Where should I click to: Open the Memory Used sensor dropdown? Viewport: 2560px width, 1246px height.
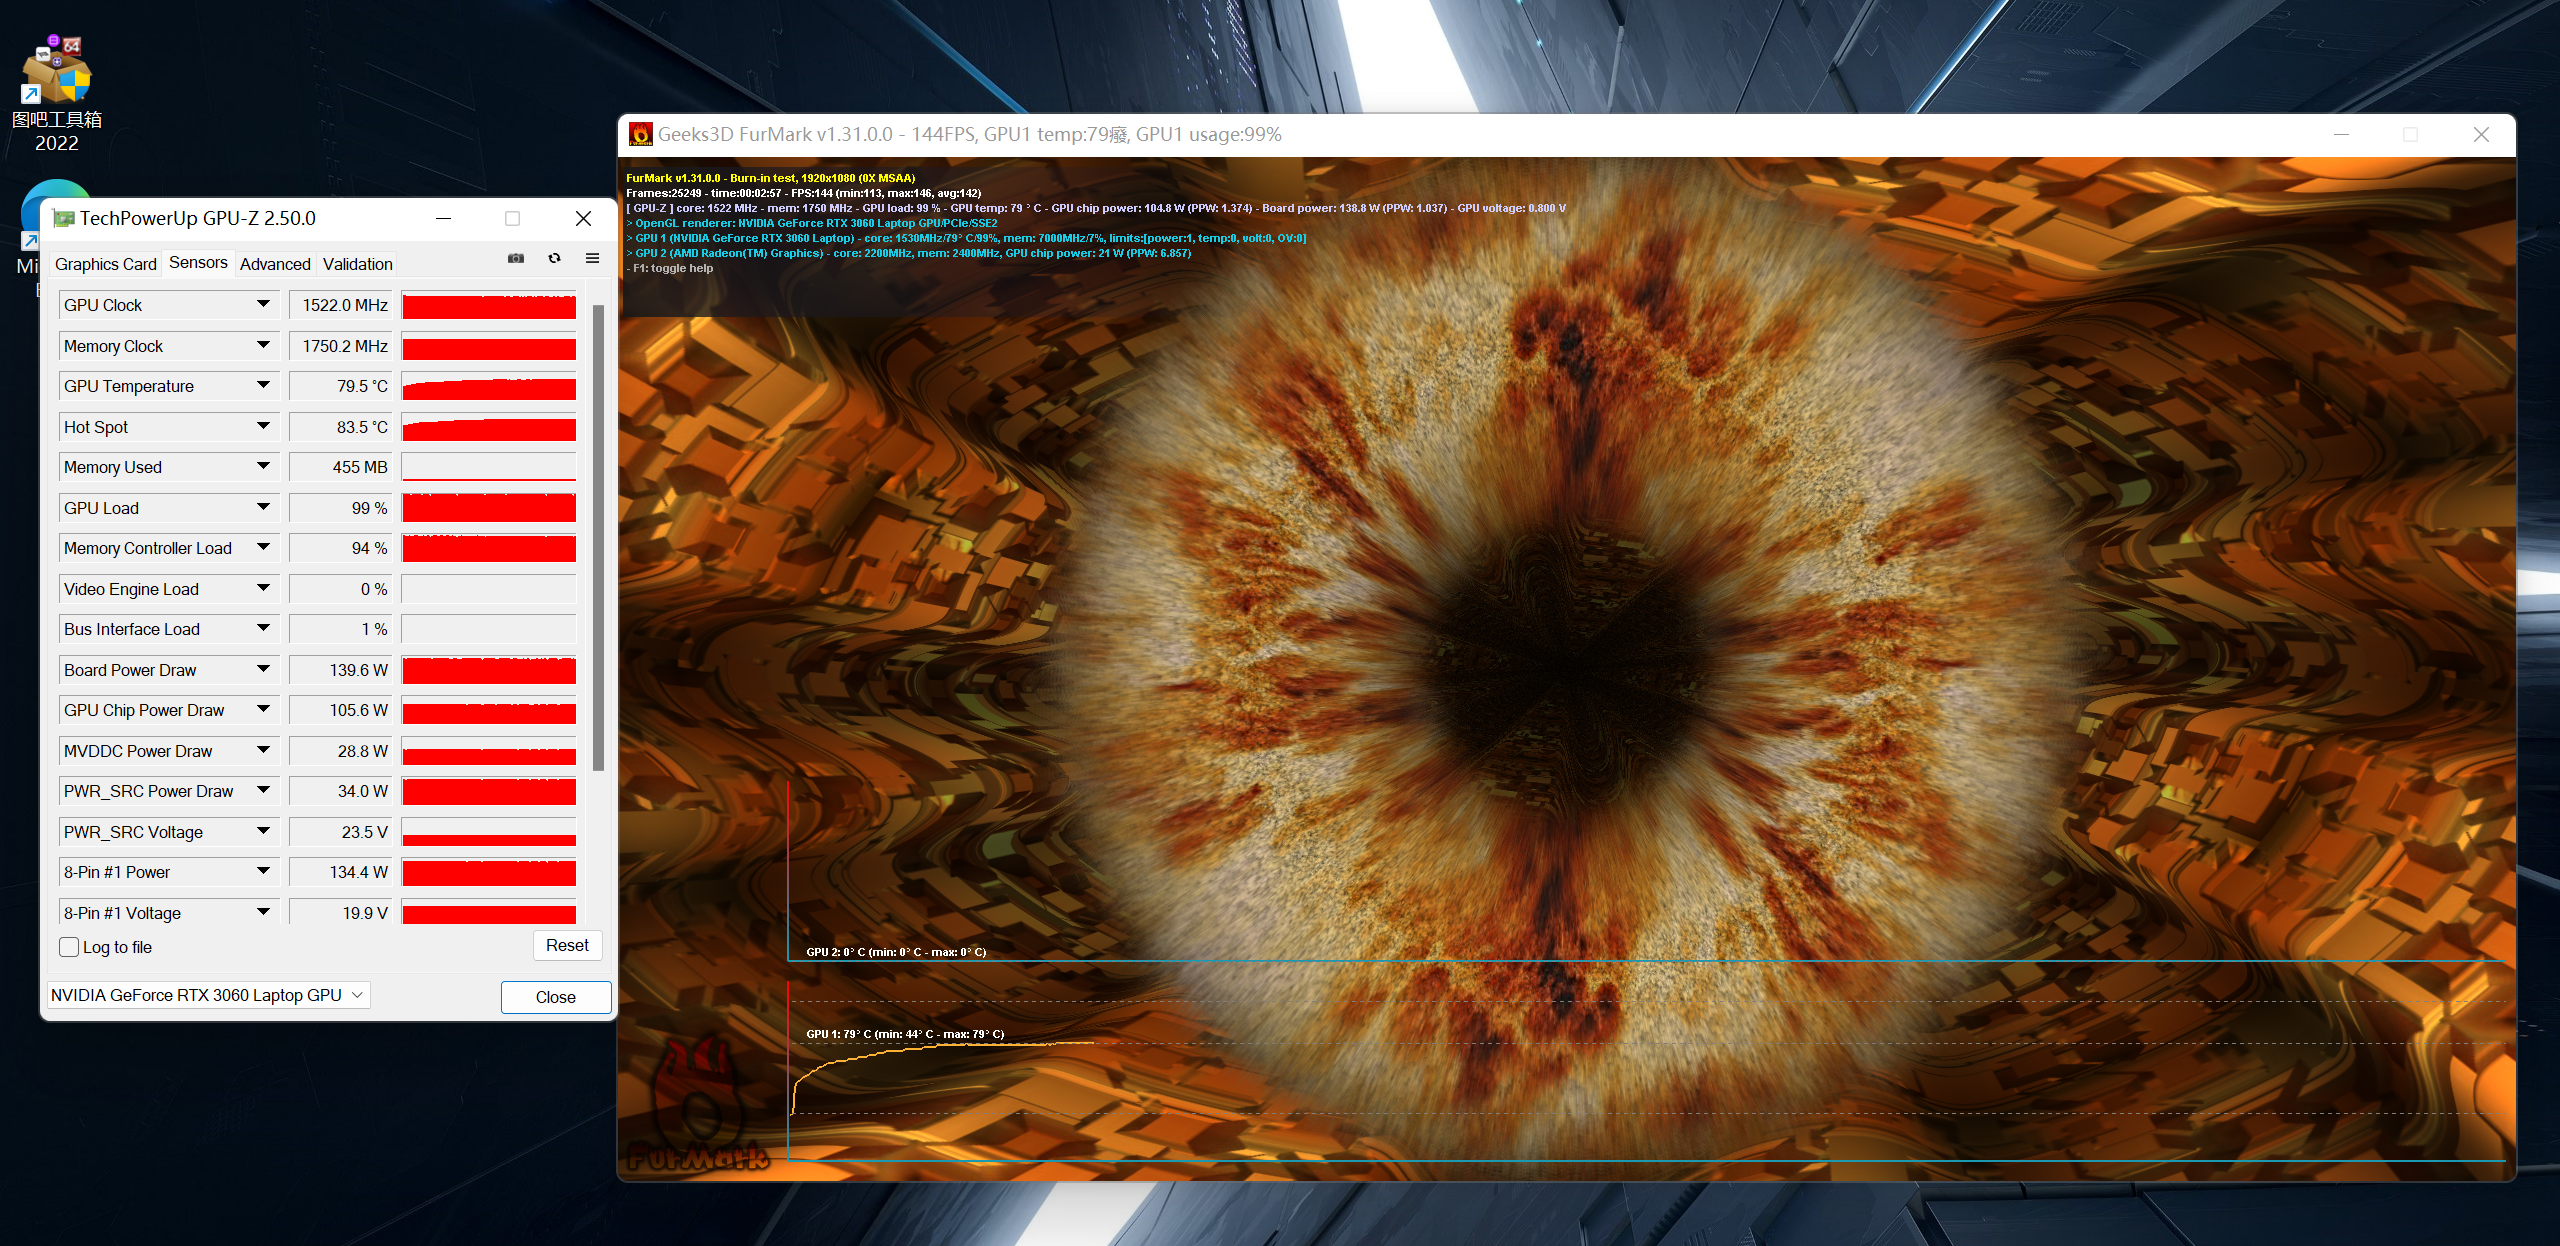[x=263, y=466]
